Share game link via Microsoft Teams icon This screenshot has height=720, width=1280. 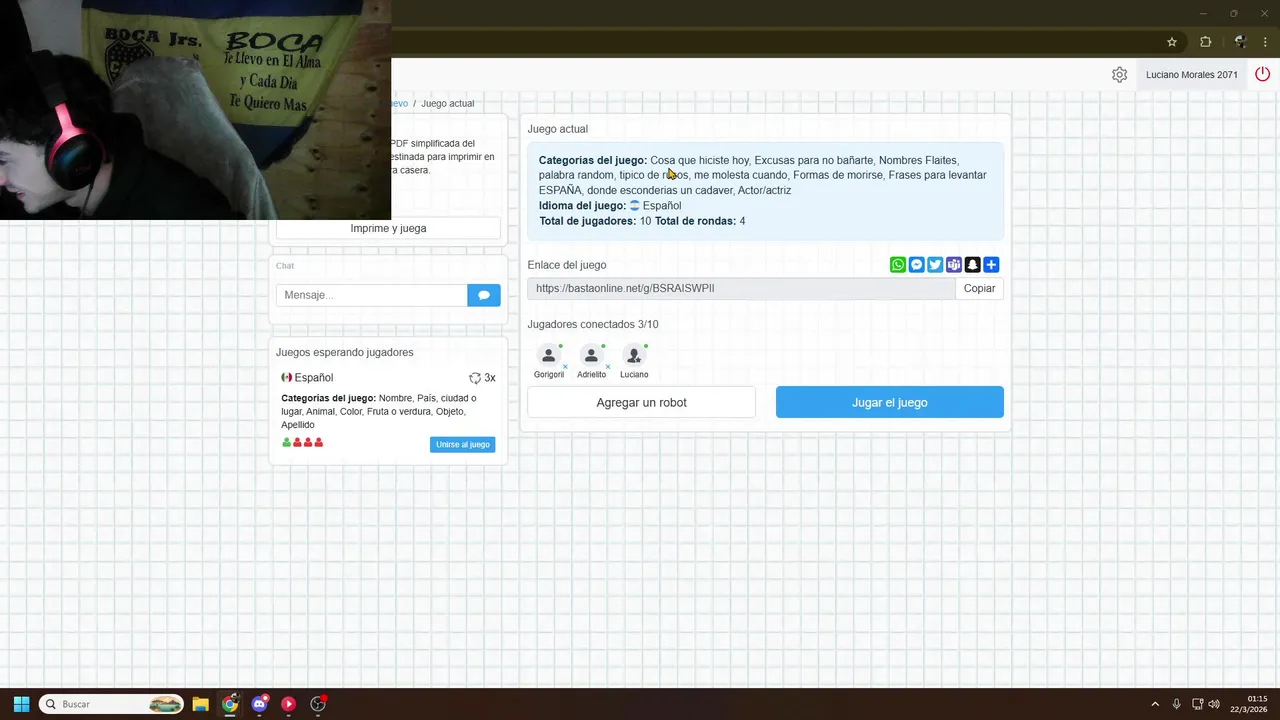(954, 265)
